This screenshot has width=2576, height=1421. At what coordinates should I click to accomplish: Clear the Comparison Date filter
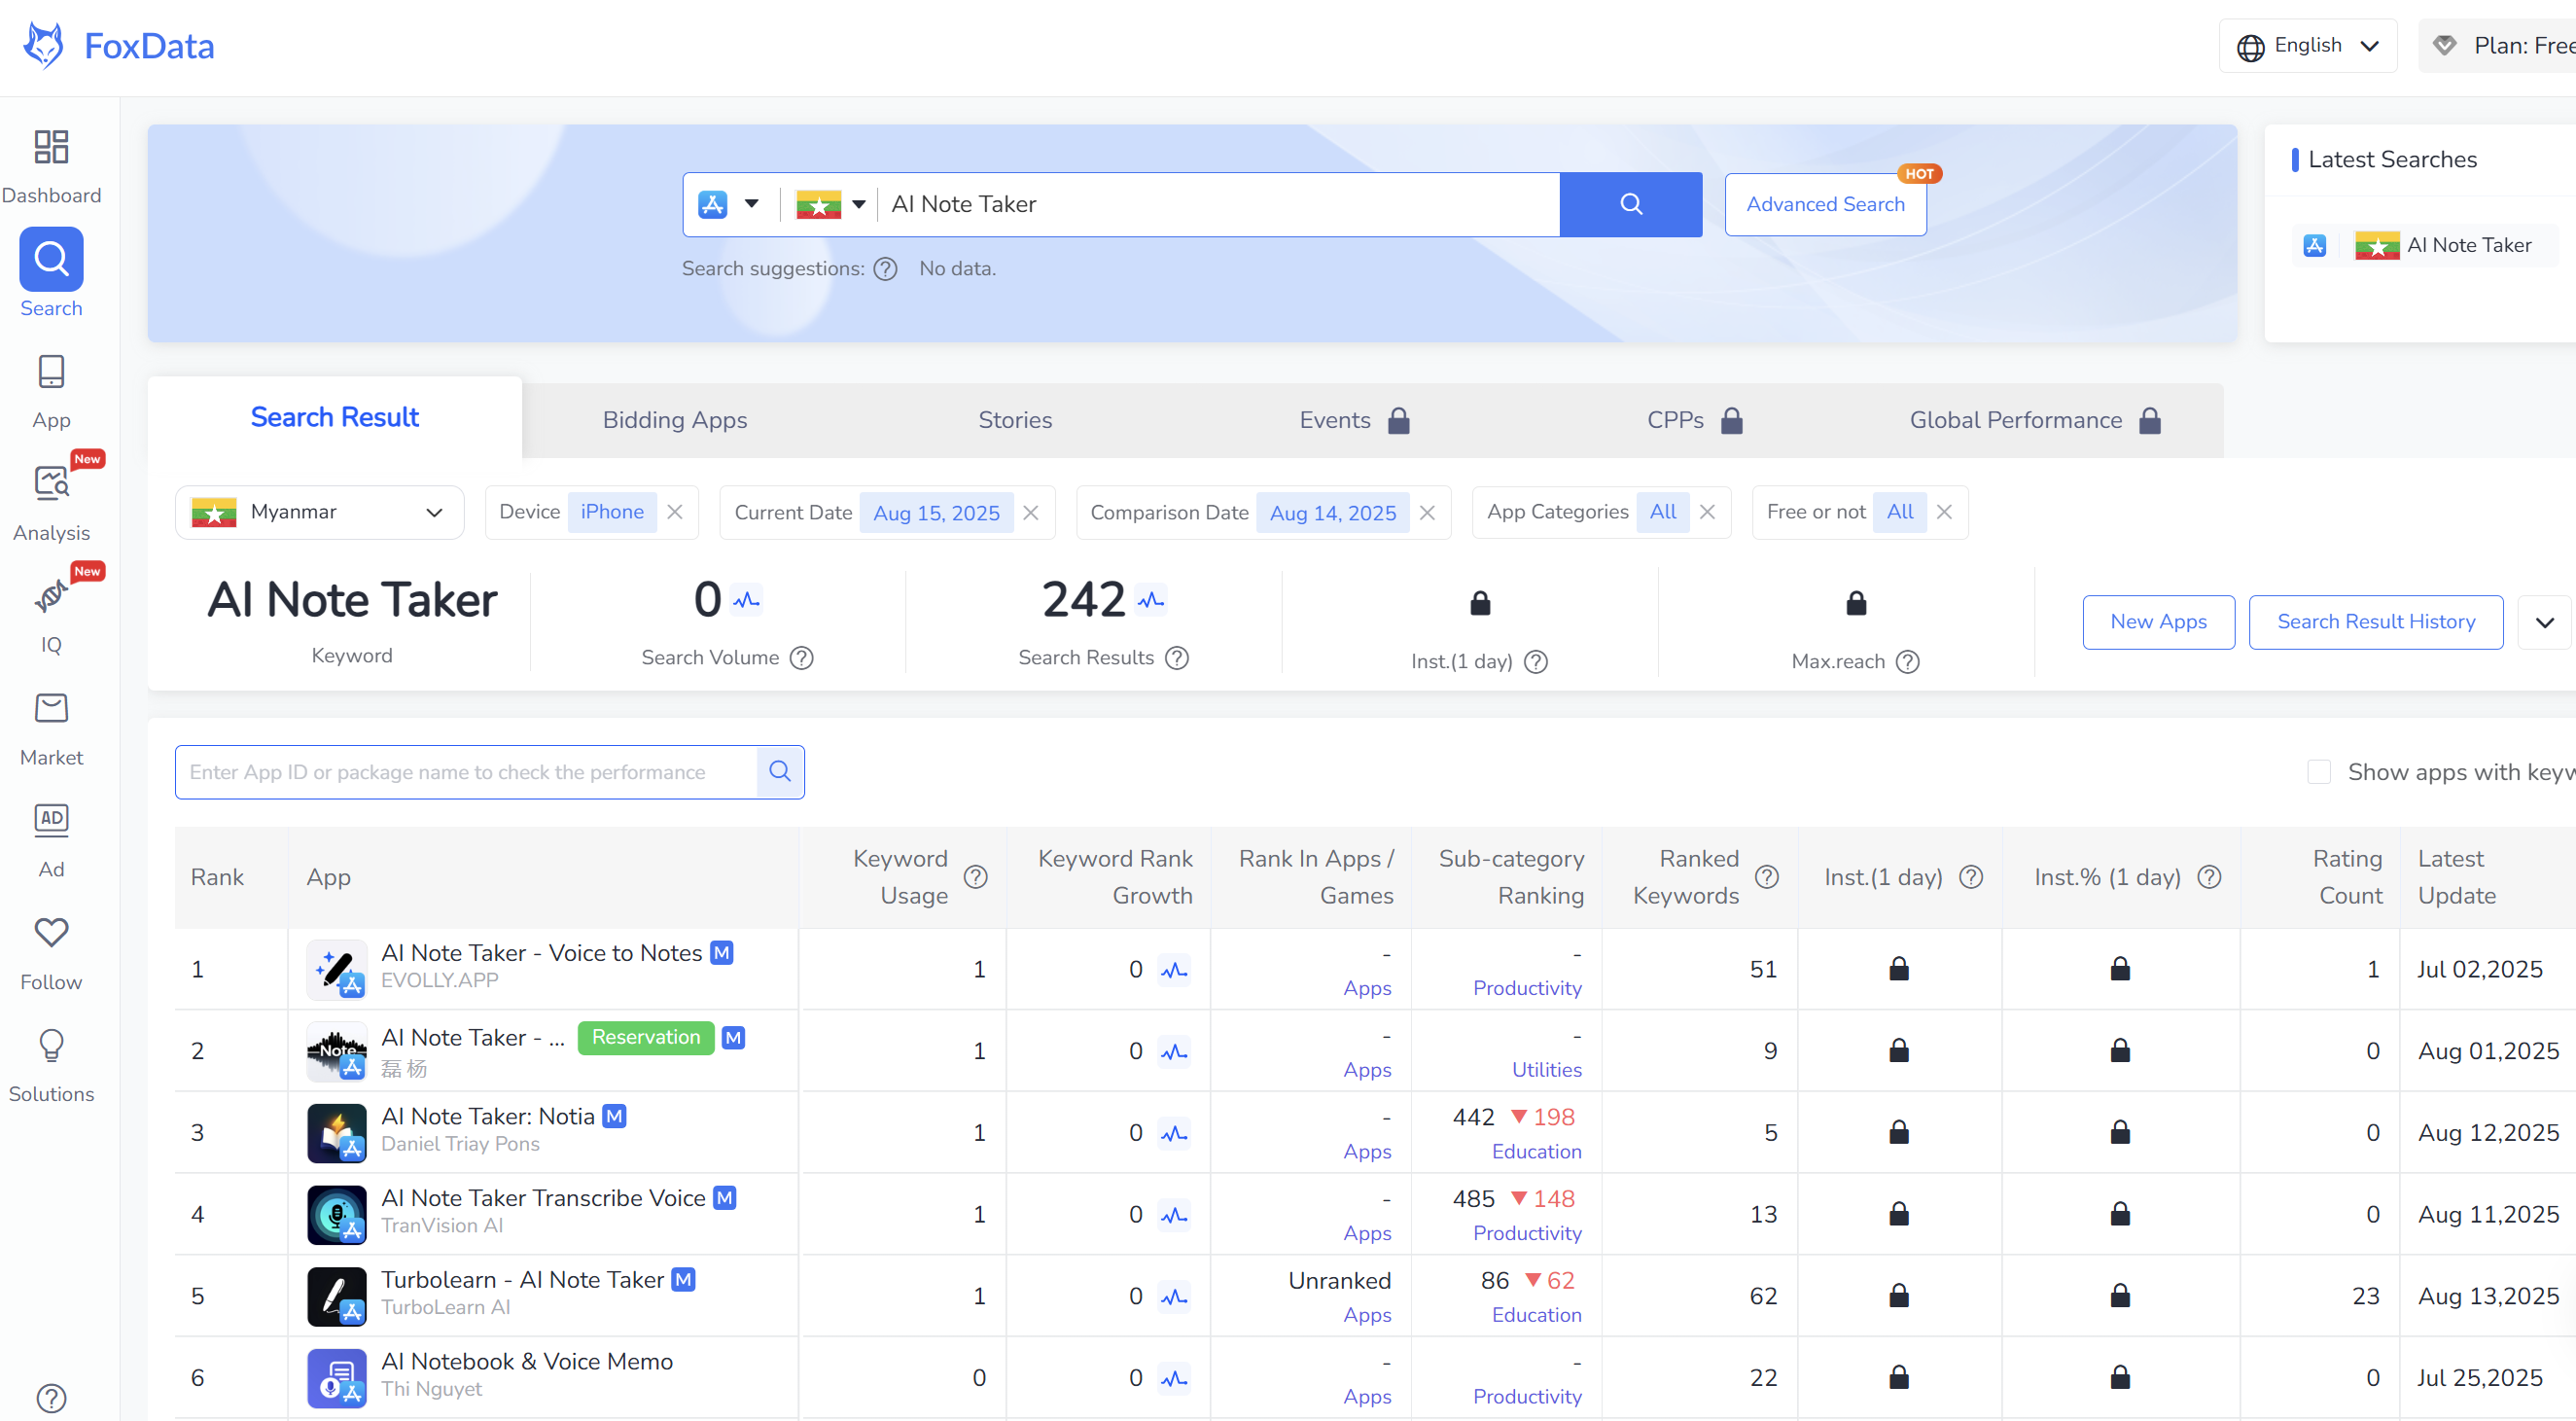[x=1427, y=512]
